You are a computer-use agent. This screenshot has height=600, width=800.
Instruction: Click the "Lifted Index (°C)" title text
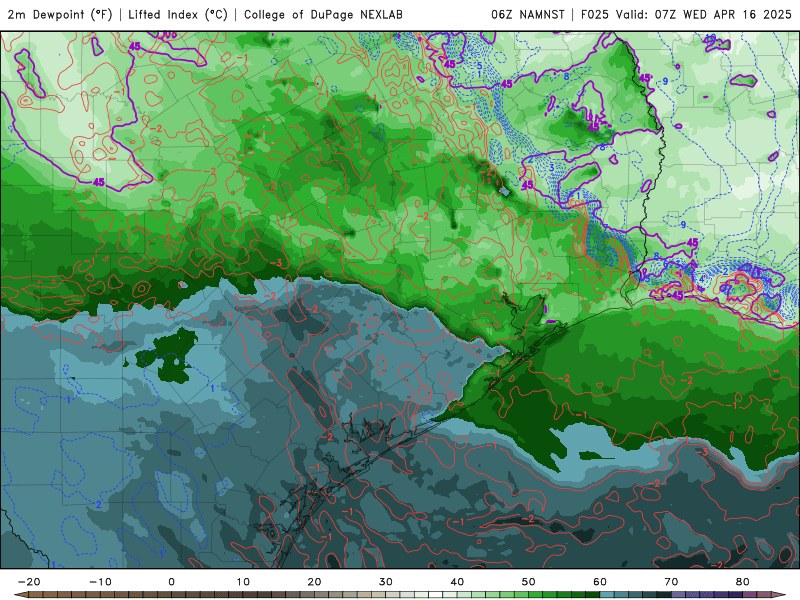178,14
